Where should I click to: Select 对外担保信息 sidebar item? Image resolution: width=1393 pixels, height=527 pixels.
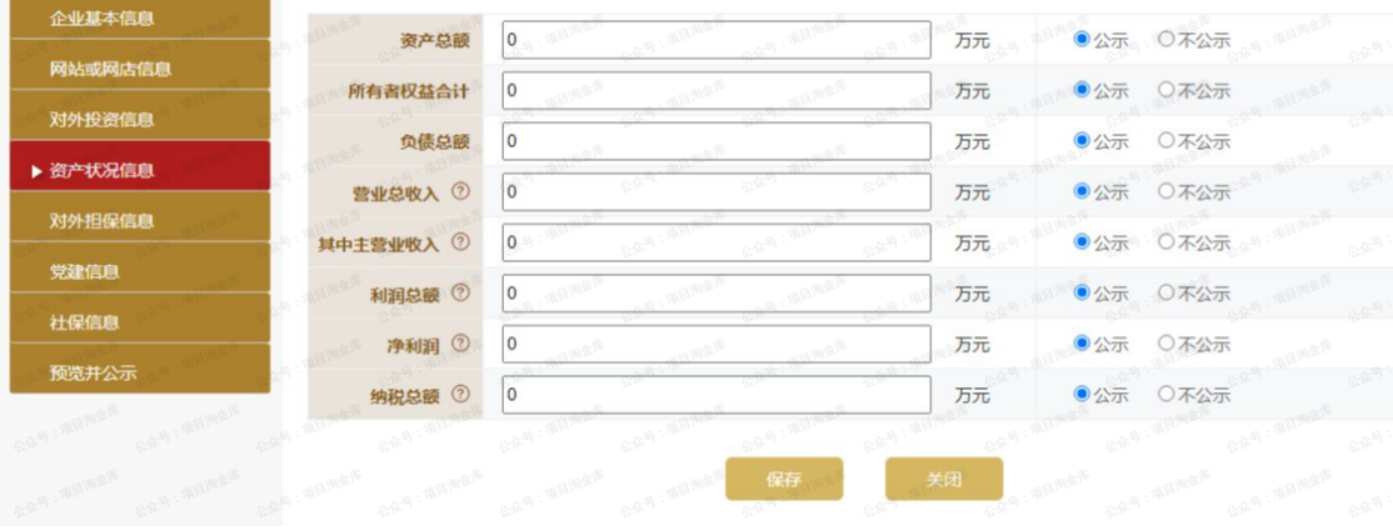coord(140,221)
